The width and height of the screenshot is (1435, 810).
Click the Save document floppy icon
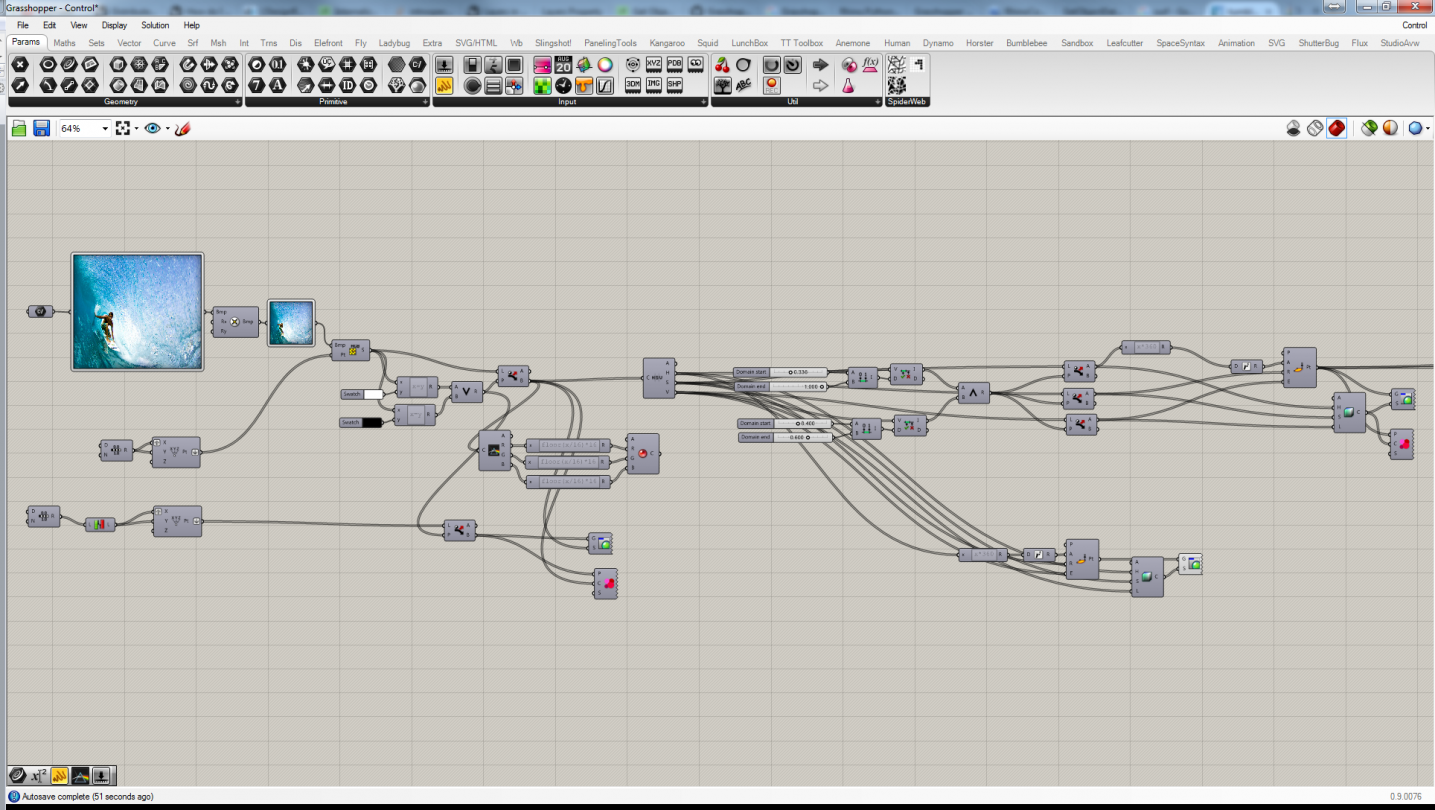[x=41, y=128]
